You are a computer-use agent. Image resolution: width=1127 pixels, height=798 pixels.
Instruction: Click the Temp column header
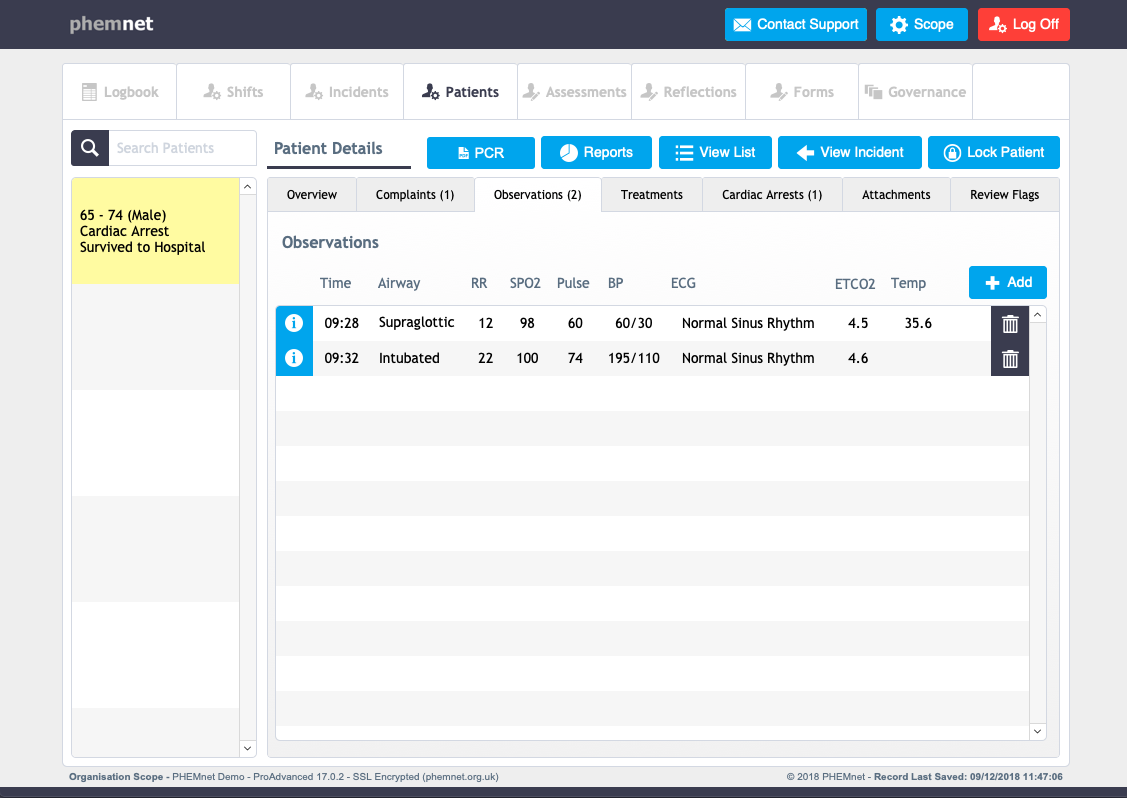[x=908, y=283]
